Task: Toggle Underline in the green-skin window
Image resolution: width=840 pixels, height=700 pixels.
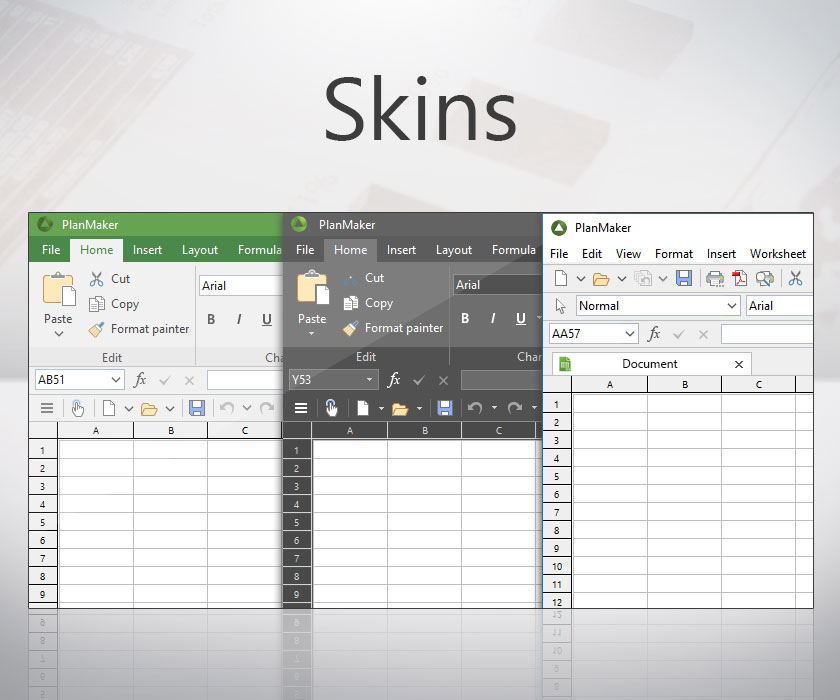Action: (x=267, y=320)
